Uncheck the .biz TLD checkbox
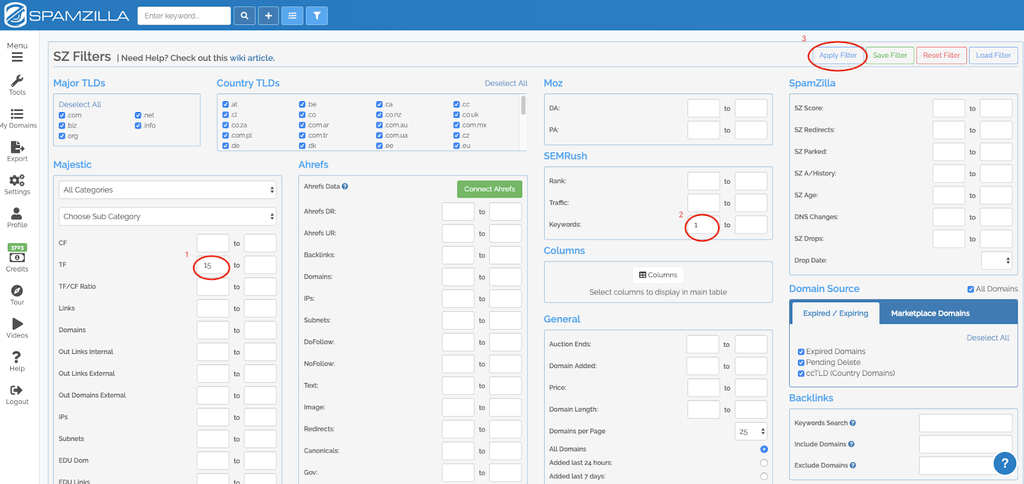The width and height of the screenshot is (1024, 484). [x=62, y=125]
